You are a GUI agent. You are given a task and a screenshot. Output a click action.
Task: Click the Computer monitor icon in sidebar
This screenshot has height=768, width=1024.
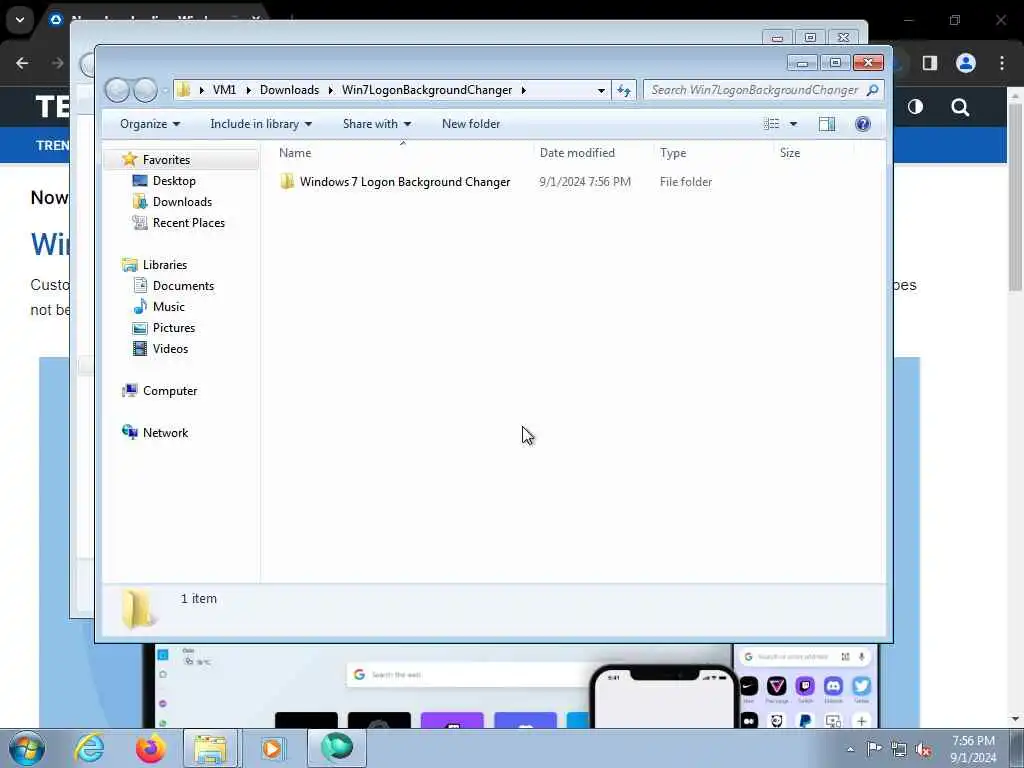tap(129, 390)
